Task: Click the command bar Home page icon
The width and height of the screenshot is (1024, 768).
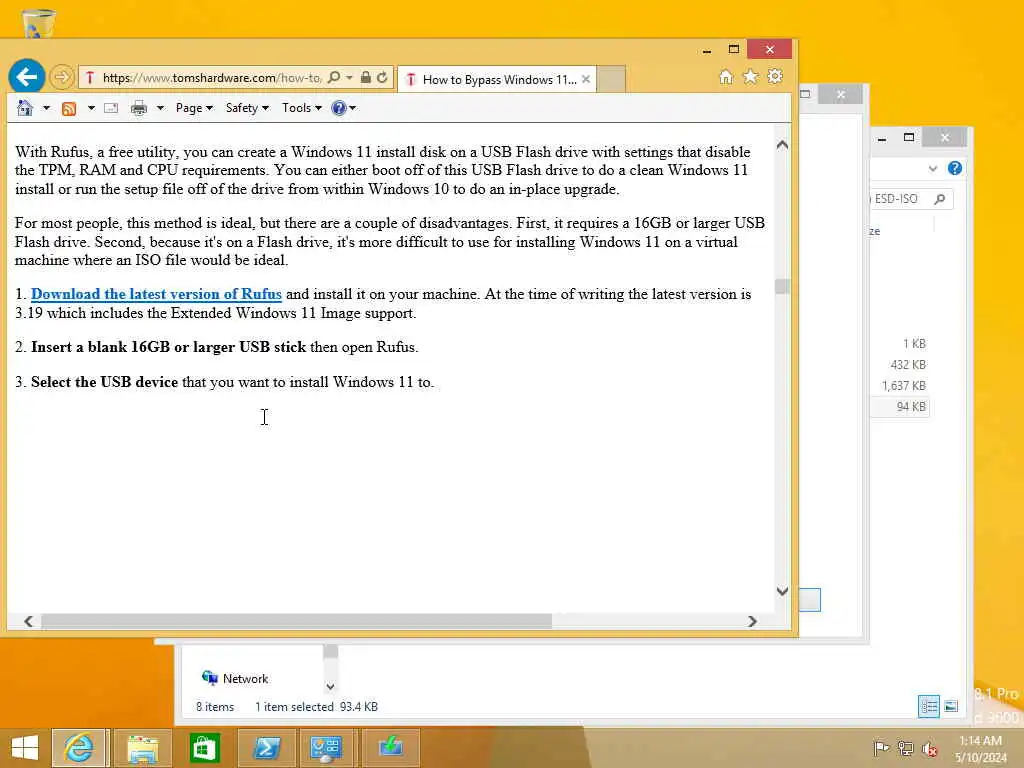Action: [25, 108]
